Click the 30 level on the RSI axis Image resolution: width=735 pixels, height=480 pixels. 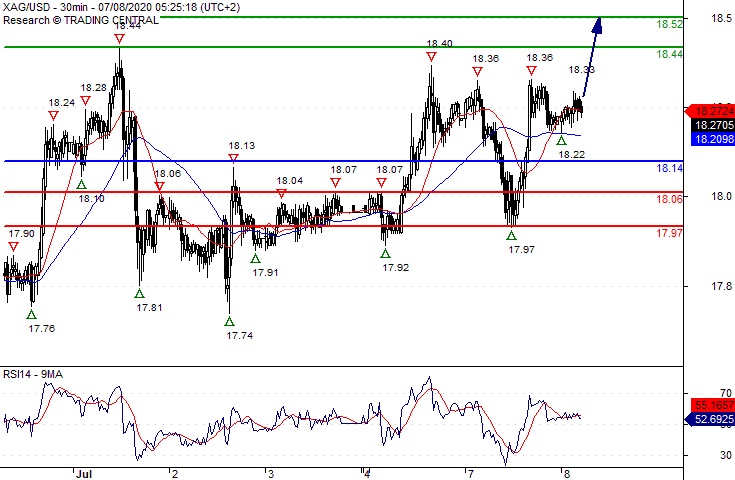[726, 455]
